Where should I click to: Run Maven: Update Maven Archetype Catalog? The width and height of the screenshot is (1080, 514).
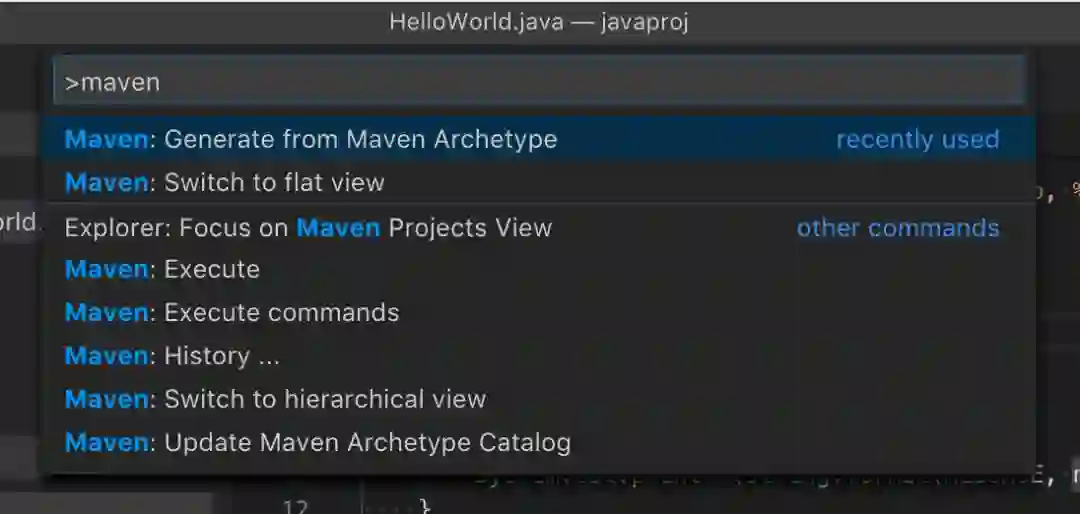(x=539, y=442)
